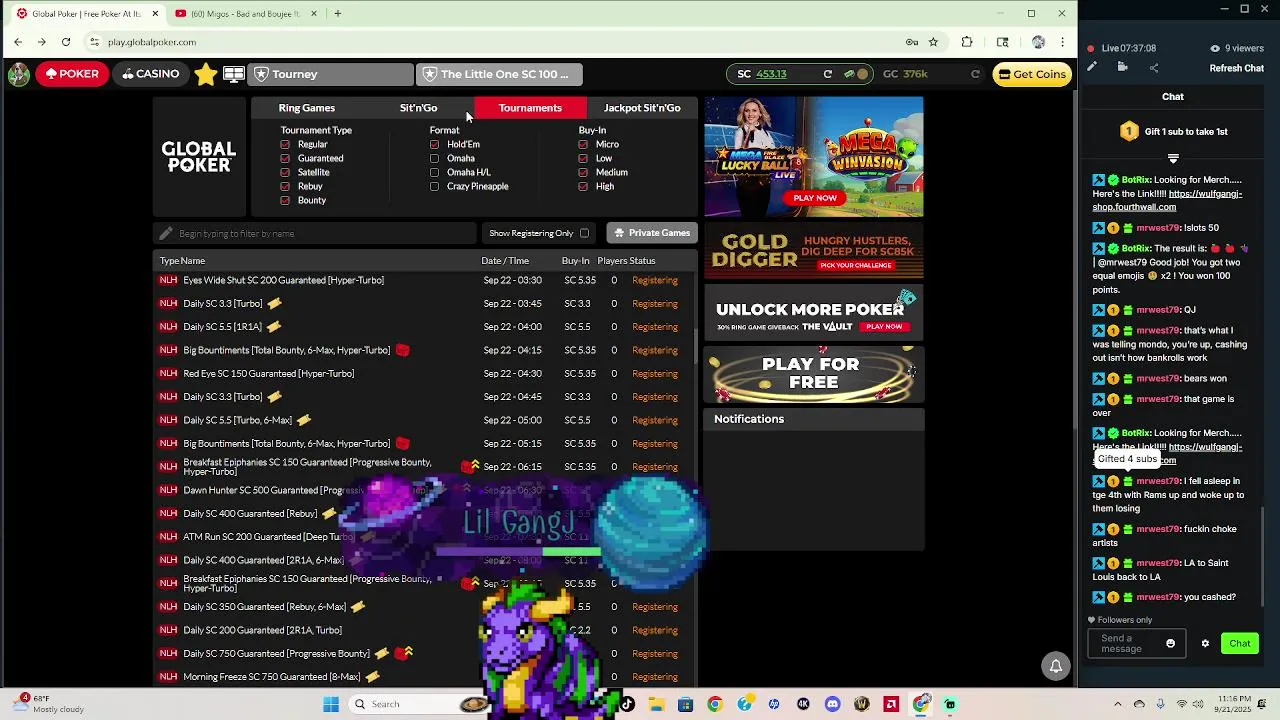Select Red Eye SC 150 Guaranteed tournament
The height and width of the screenshot is (720, 1280).
tap(423, 374)
